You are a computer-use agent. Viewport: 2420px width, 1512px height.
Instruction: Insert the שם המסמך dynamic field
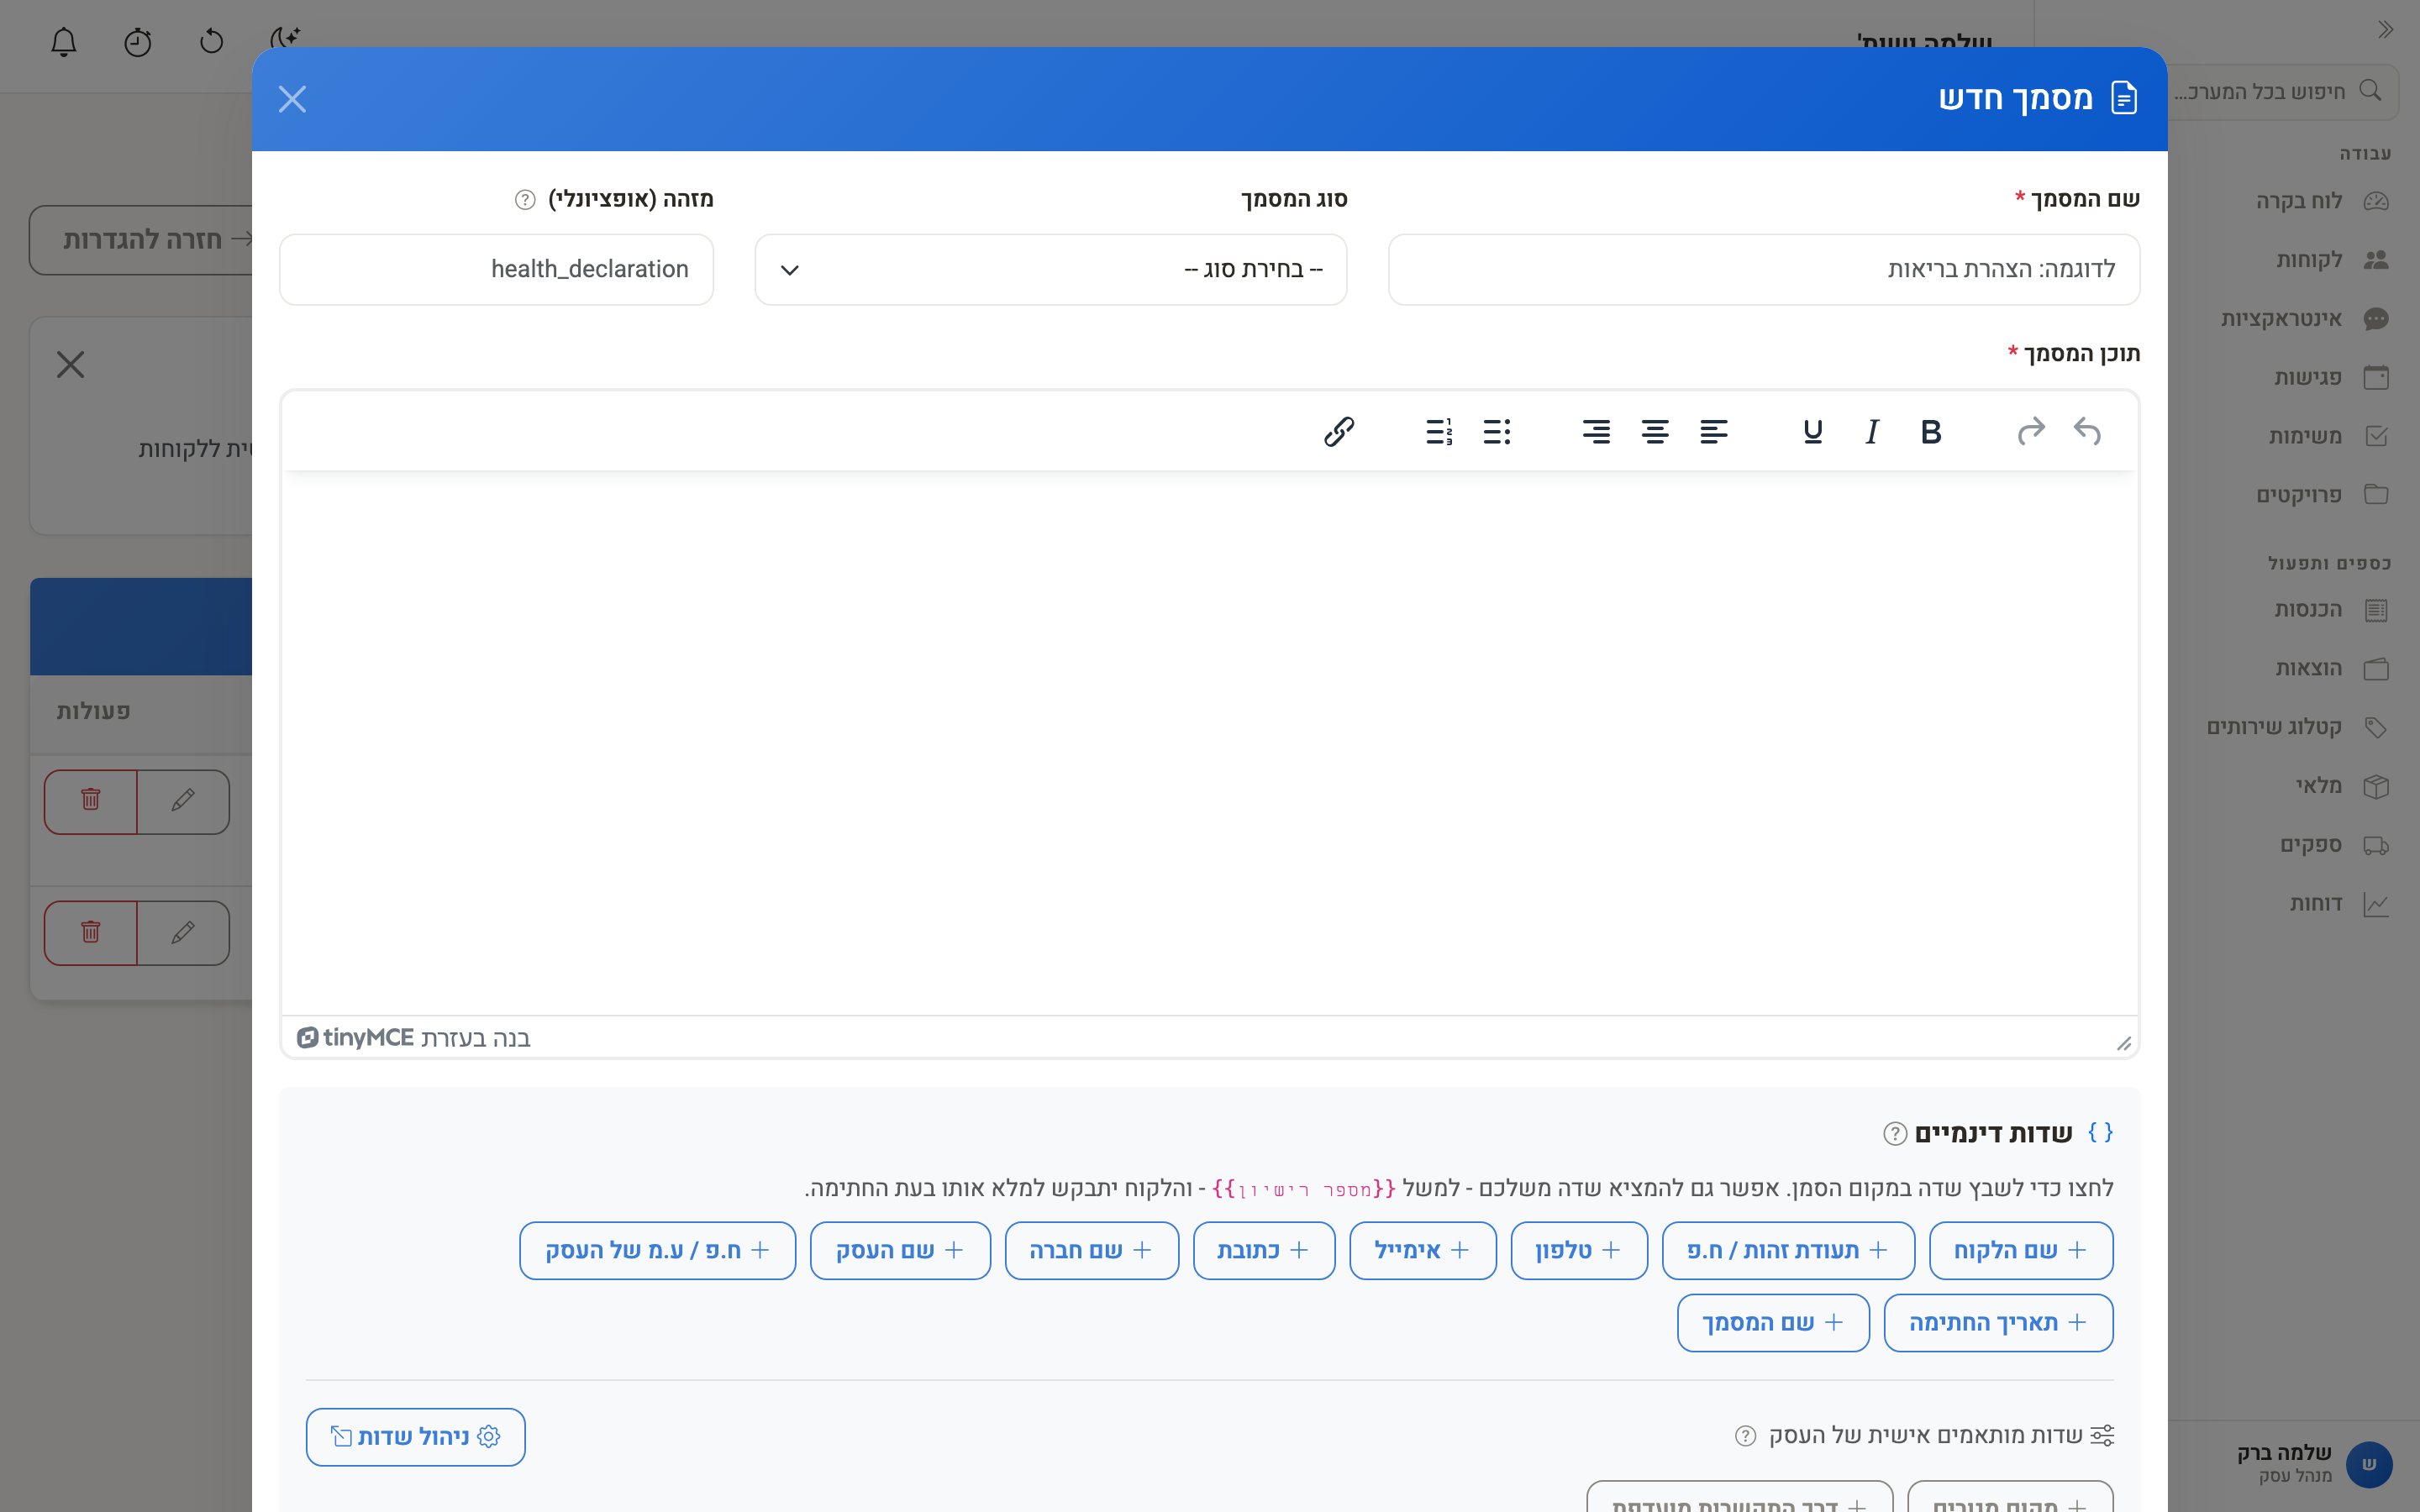pyautogui.click(x=1773, y=1323)
